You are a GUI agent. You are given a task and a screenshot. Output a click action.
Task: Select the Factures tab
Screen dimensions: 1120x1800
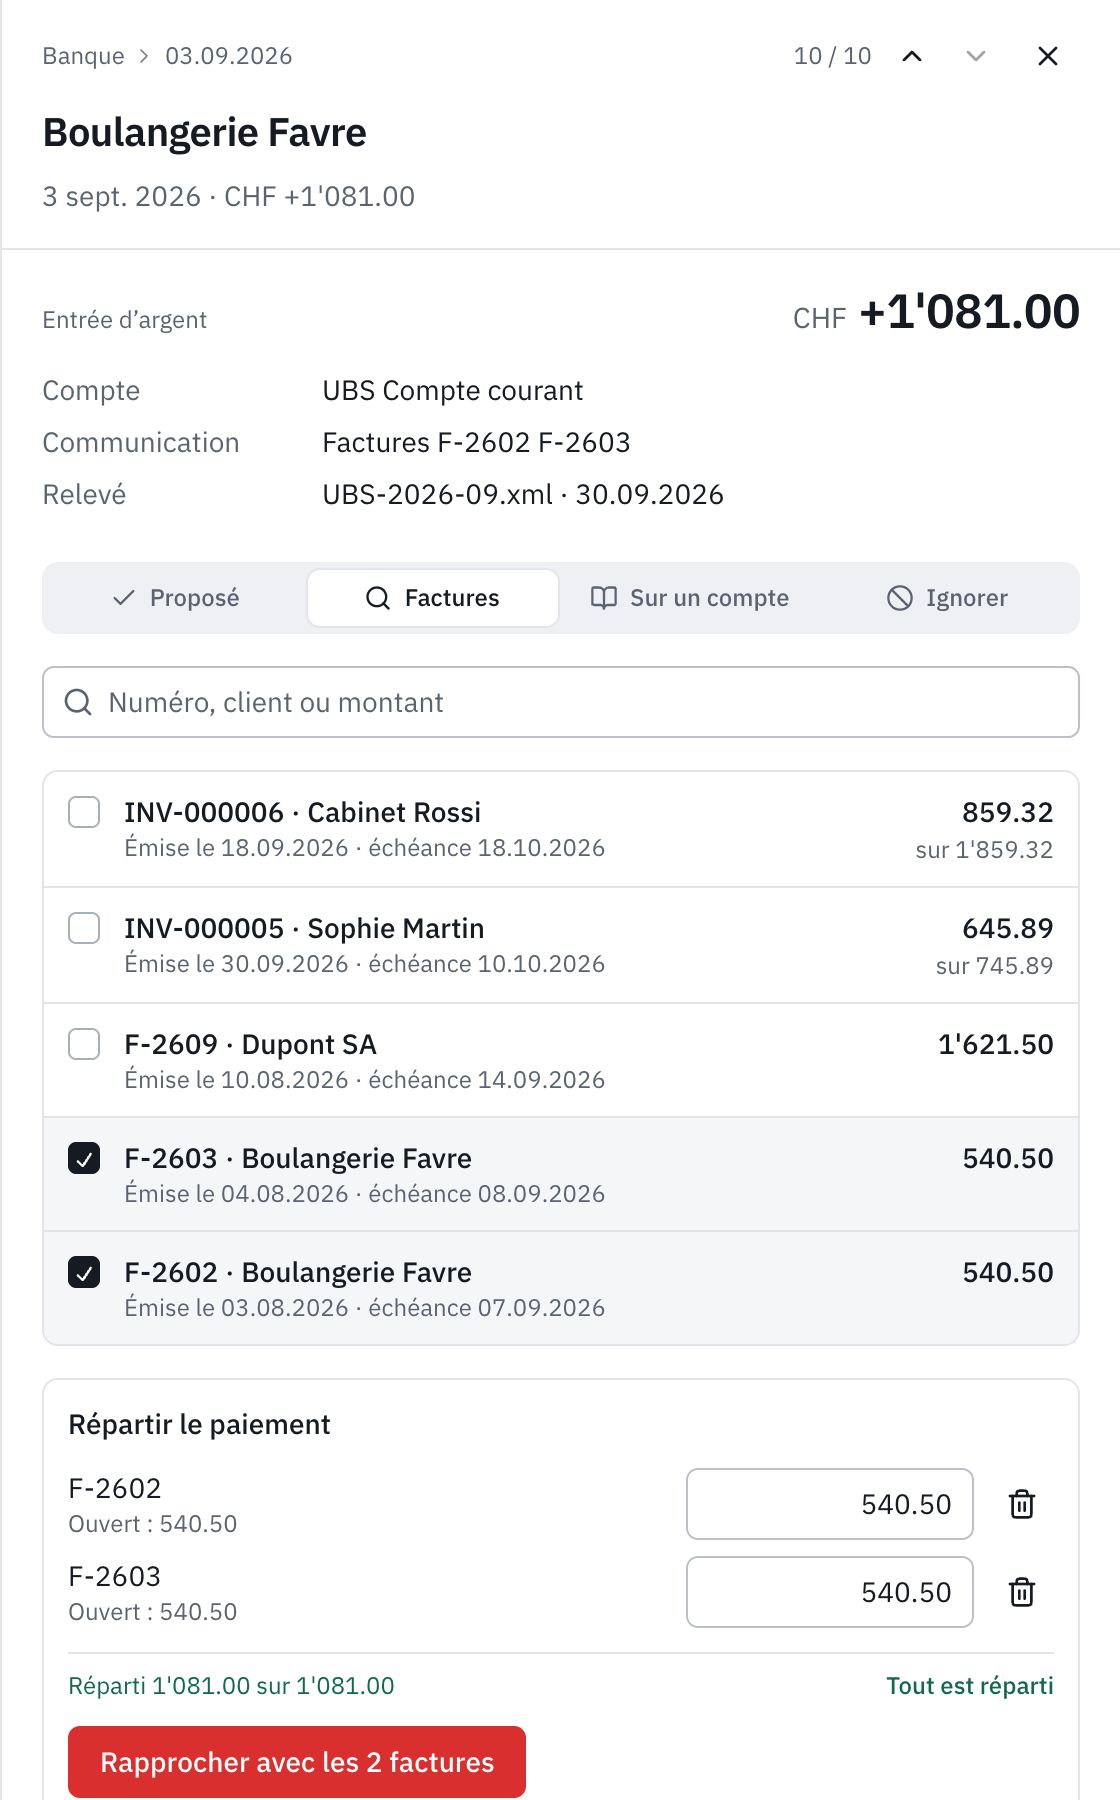433,598
